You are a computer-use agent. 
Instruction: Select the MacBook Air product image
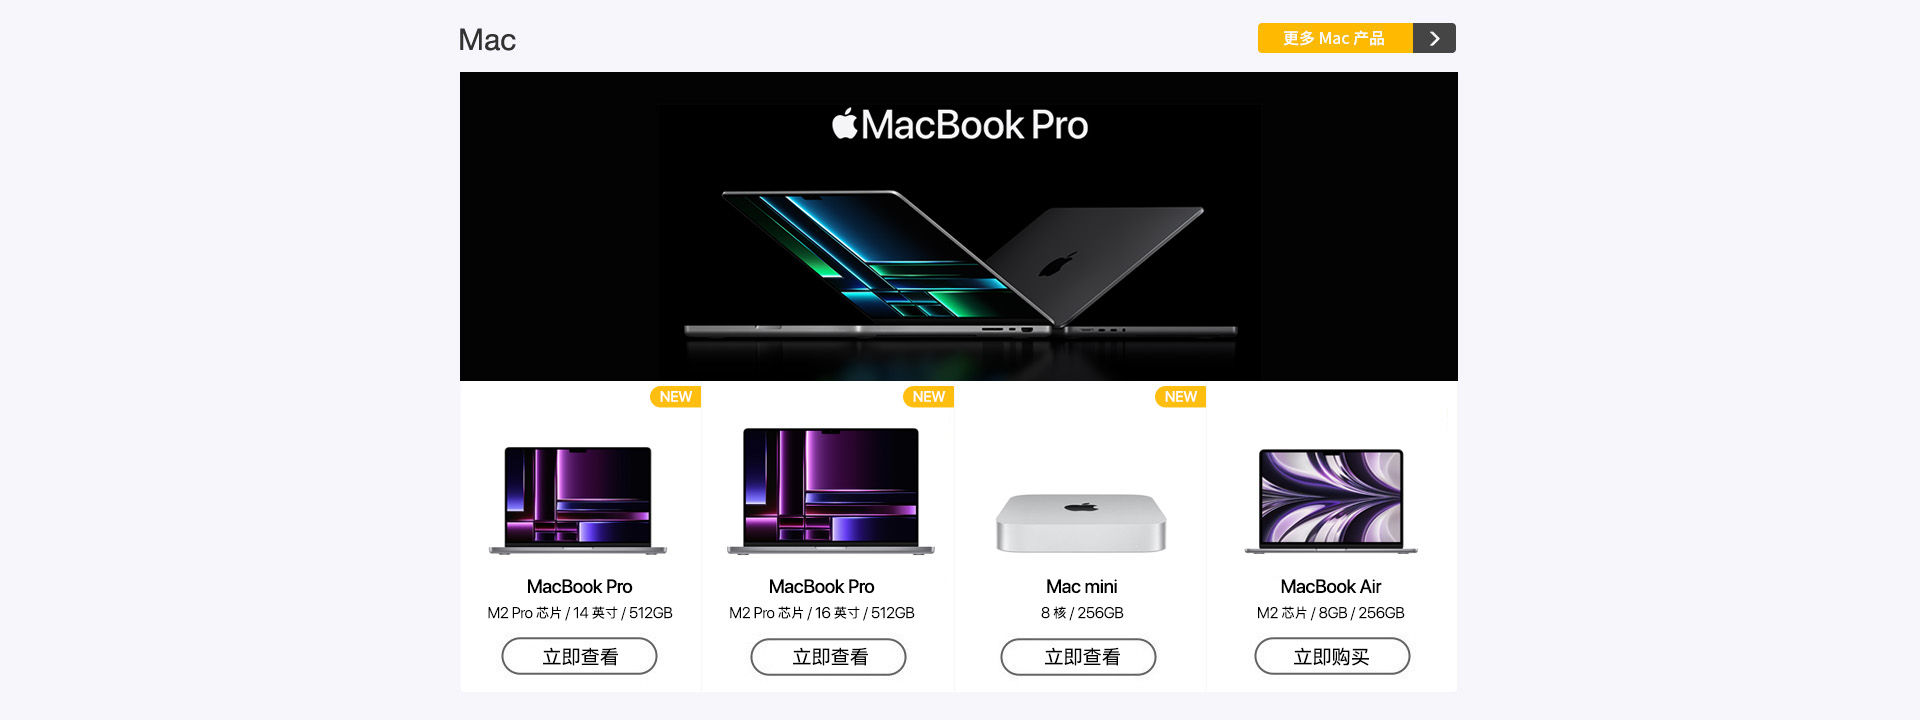coord(1331,501)
